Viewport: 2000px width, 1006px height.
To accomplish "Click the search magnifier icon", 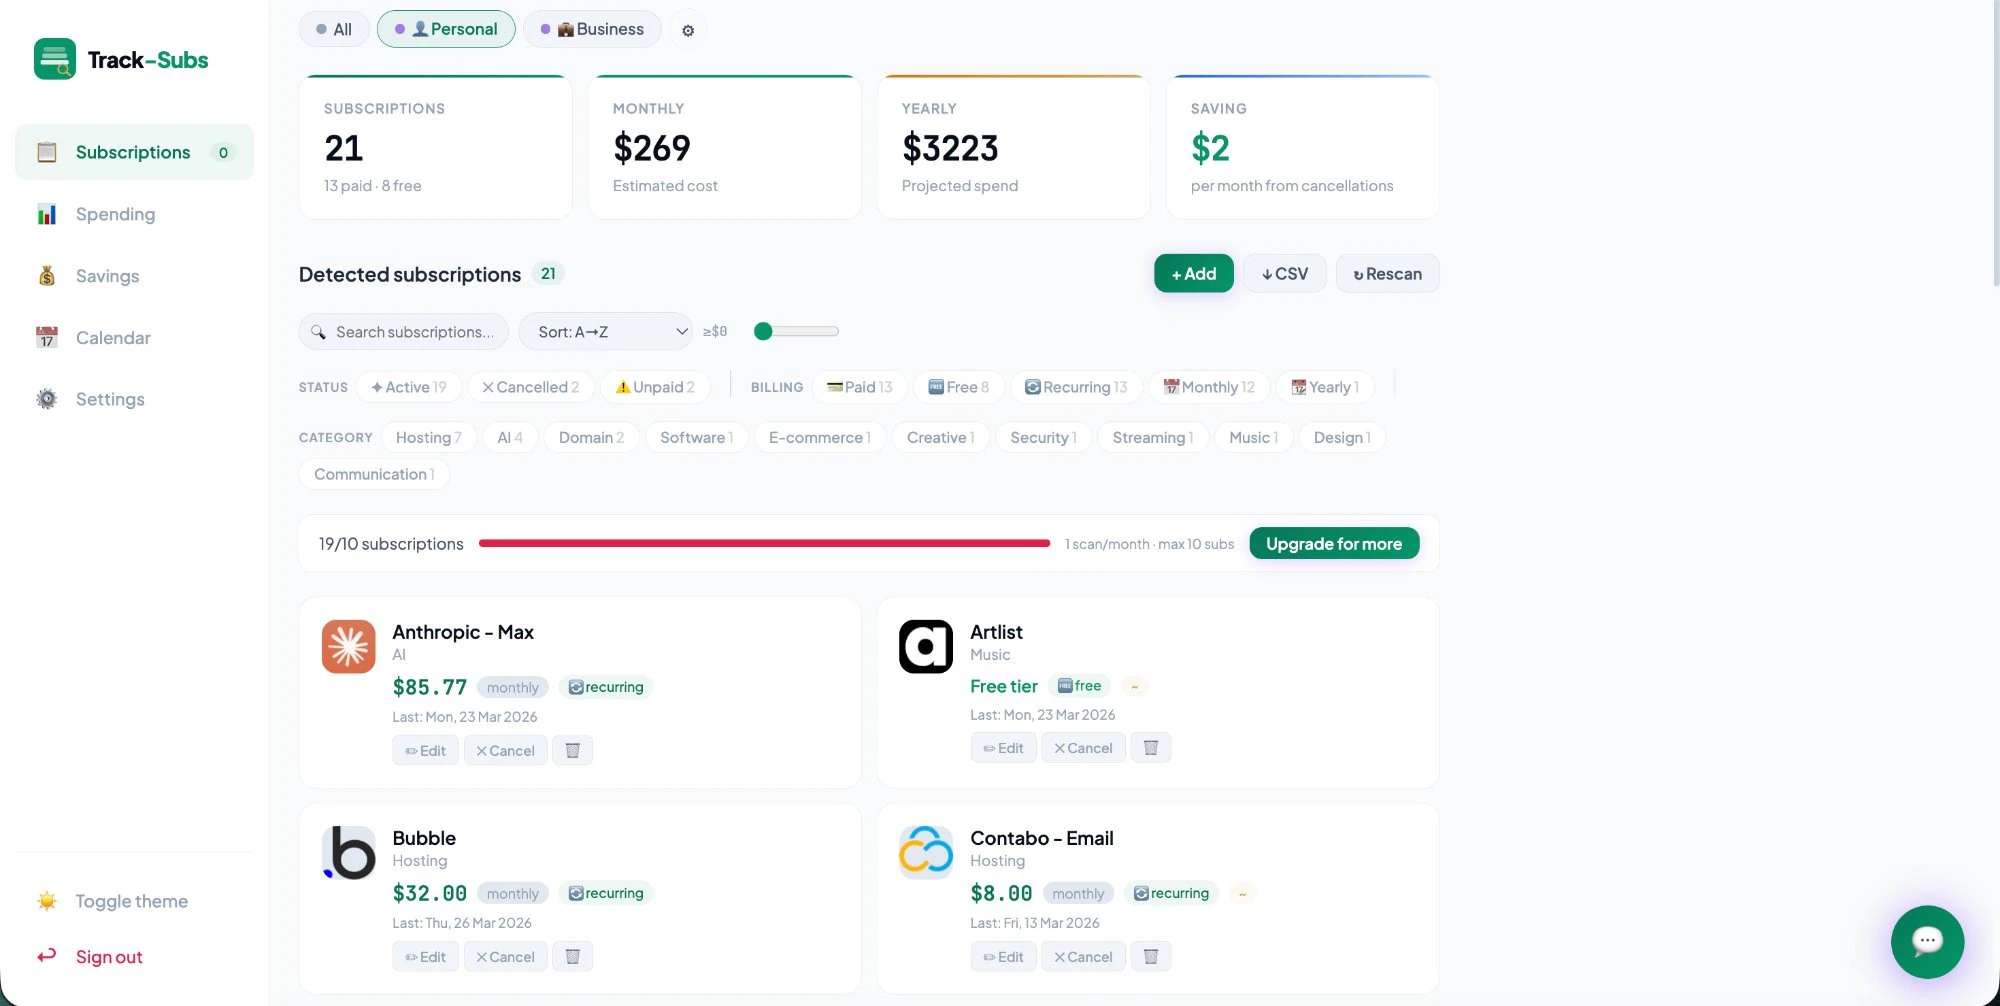I will coord(318,332).
